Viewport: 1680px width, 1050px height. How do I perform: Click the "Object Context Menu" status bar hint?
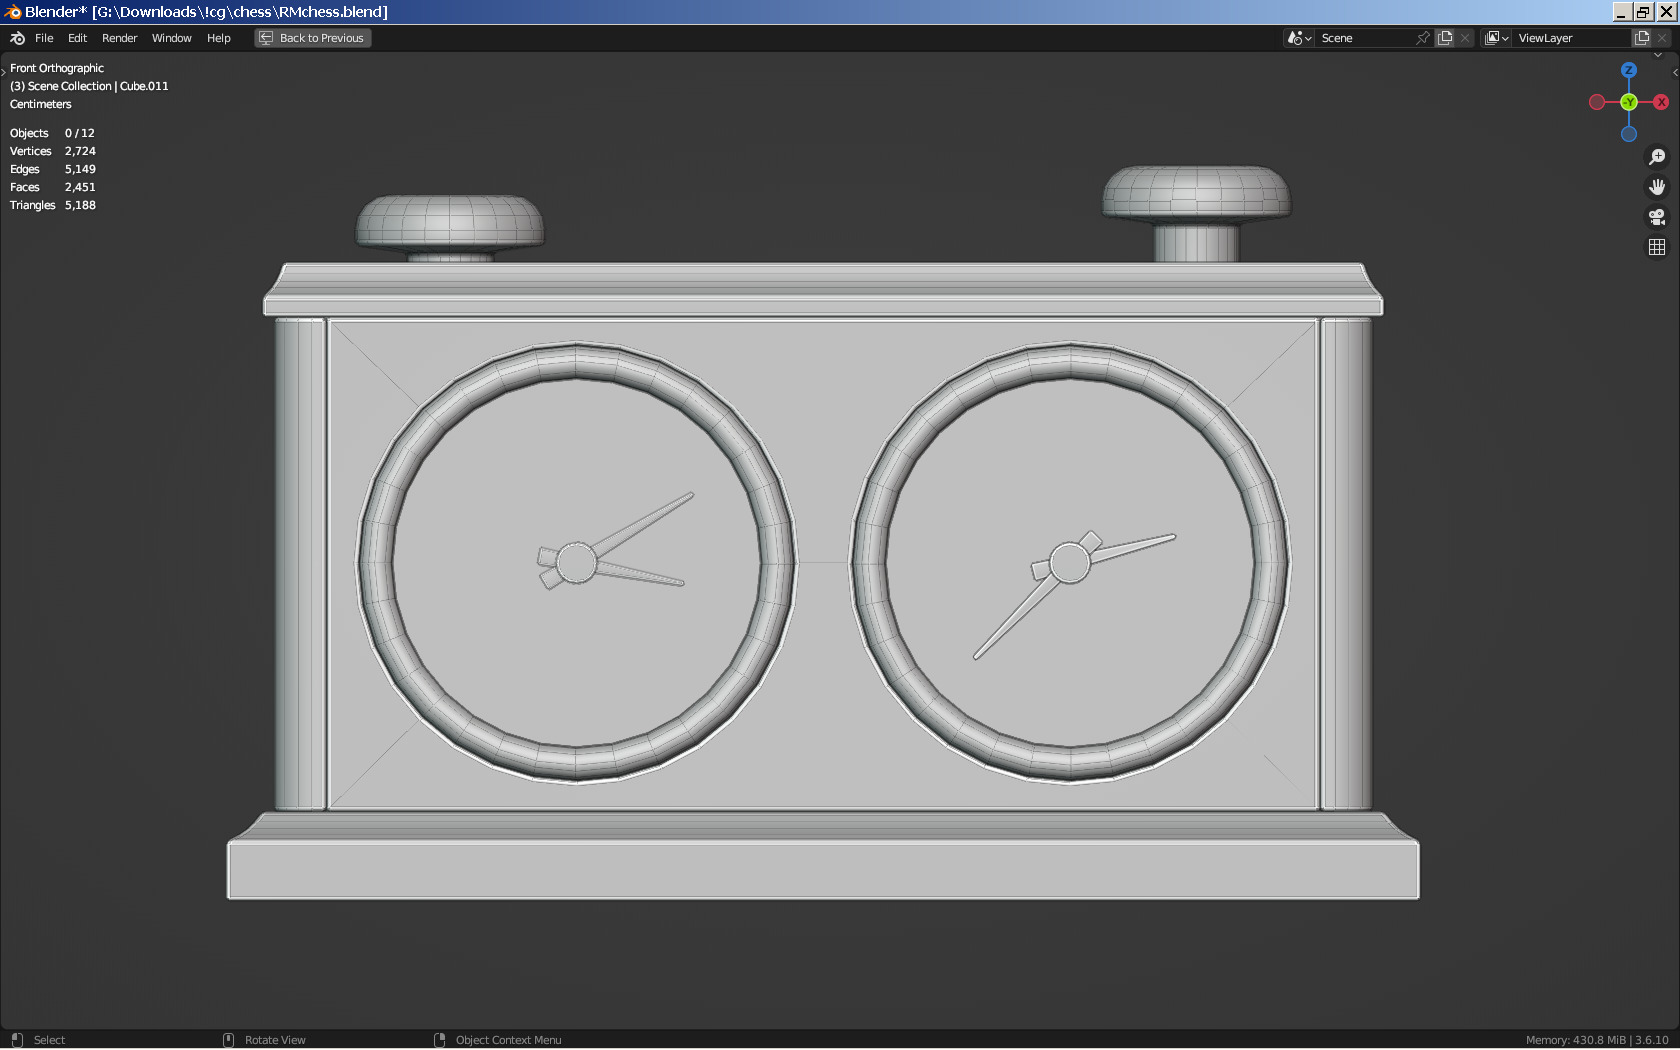(x=509, y=1040)
